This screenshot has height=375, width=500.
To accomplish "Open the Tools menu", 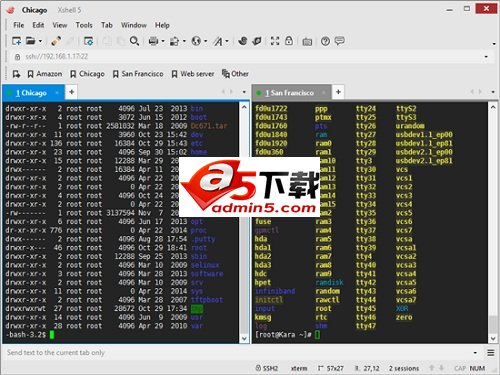I will [84, 25].
